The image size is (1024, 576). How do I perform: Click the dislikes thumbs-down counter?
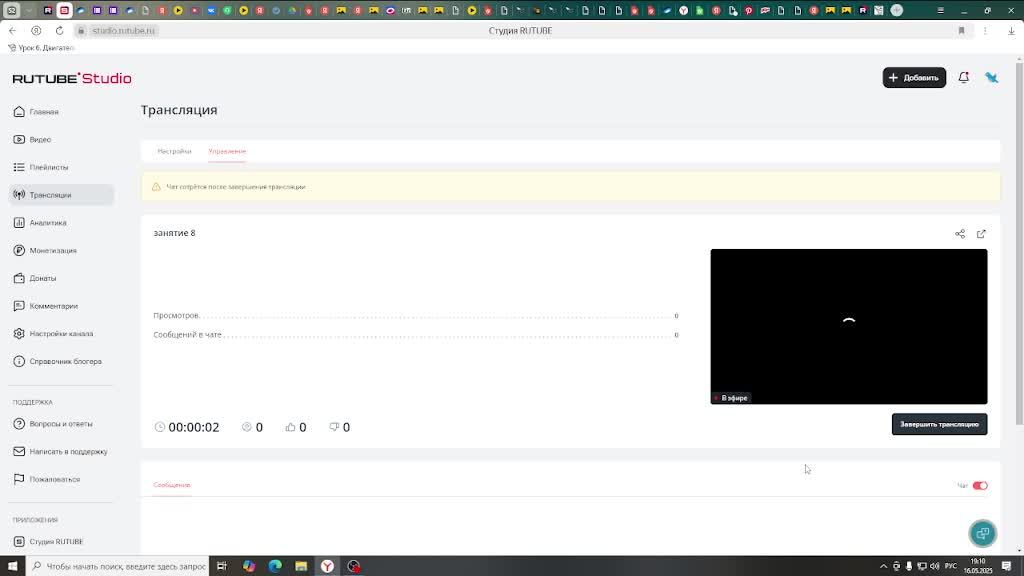click(340, 427)
